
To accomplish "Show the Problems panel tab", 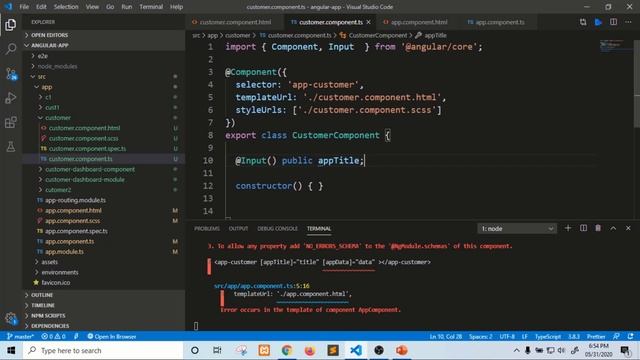I will 207,229.
